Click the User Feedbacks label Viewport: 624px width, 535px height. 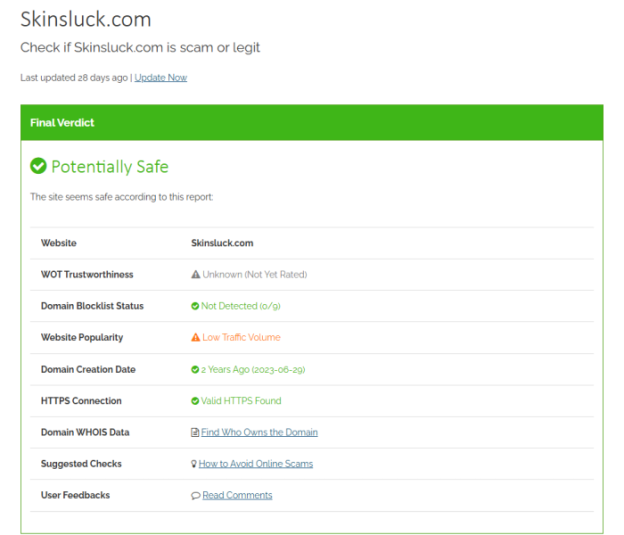pyautogui.click(x=76, y=495)
